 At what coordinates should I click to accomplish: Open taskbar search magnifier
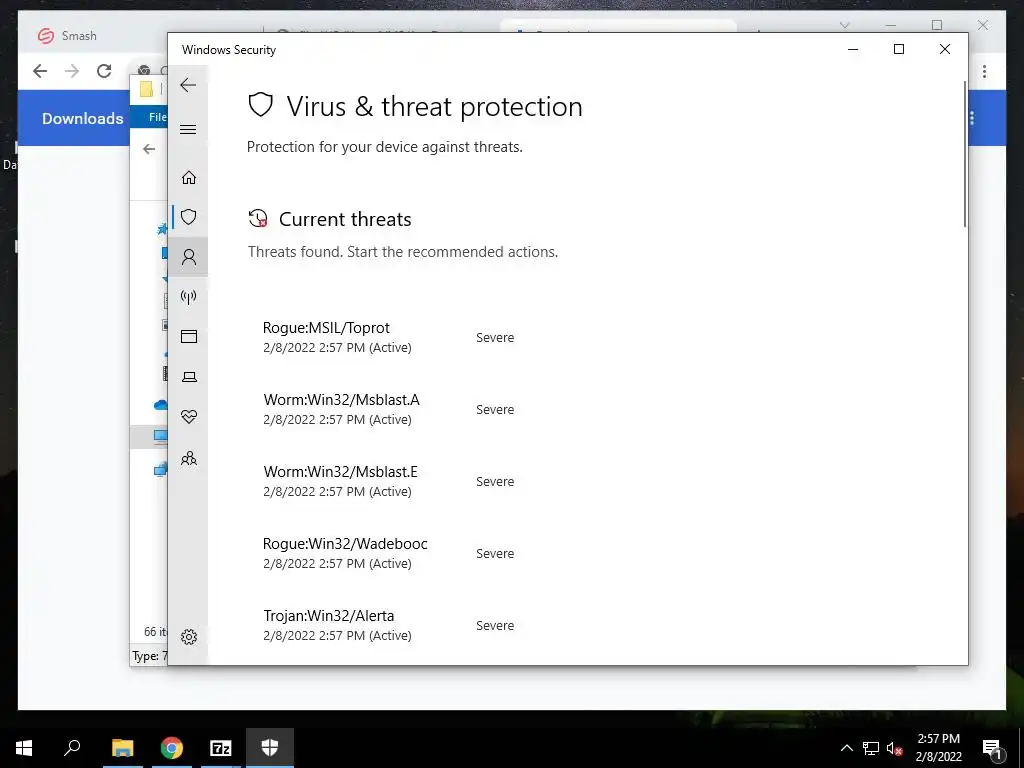[72, 748]
